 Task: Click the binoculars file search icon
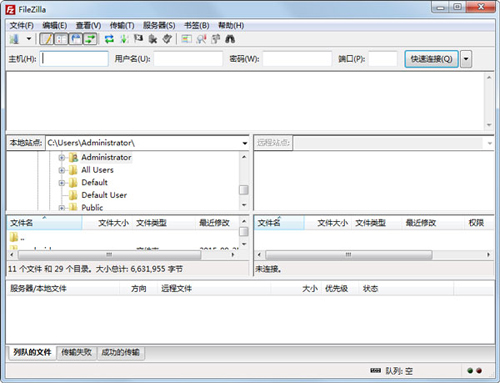(x=230, y=39)
